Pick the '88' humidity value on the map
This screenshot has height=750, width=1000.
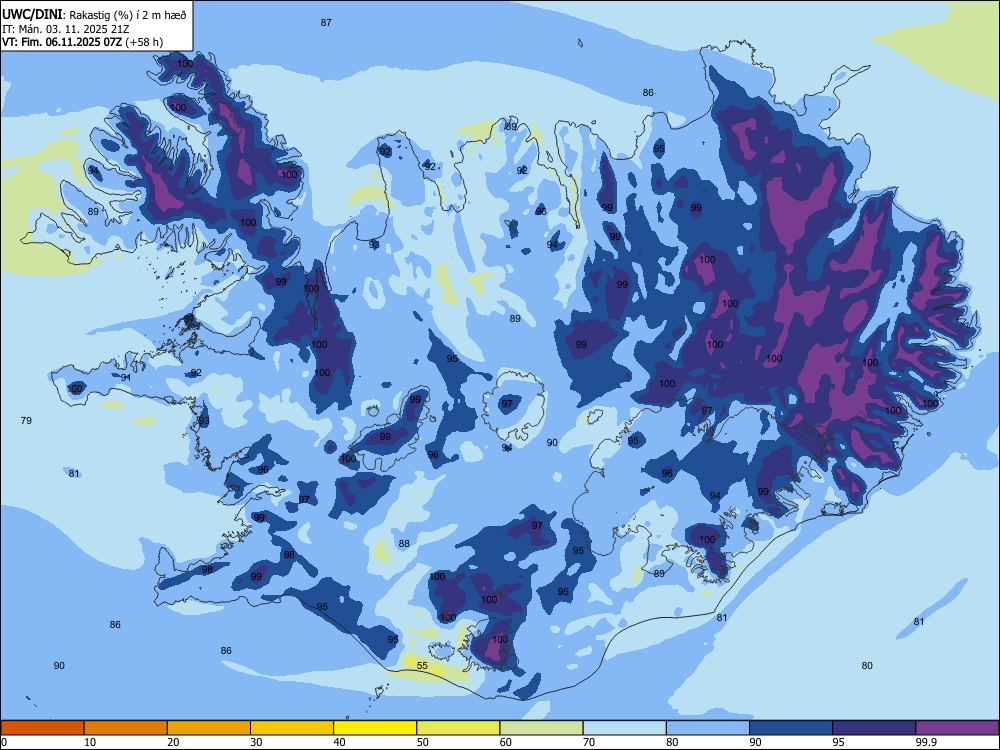[404, 543]
